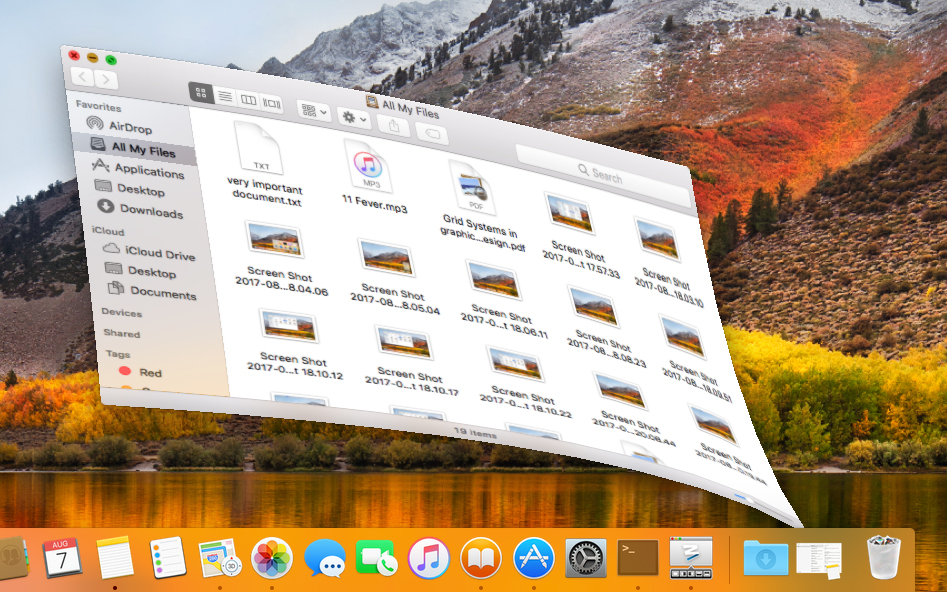Switch to Cover Flow view
Image resolution: width=947 pixels, height=592 pixels.
coord(272,104)
